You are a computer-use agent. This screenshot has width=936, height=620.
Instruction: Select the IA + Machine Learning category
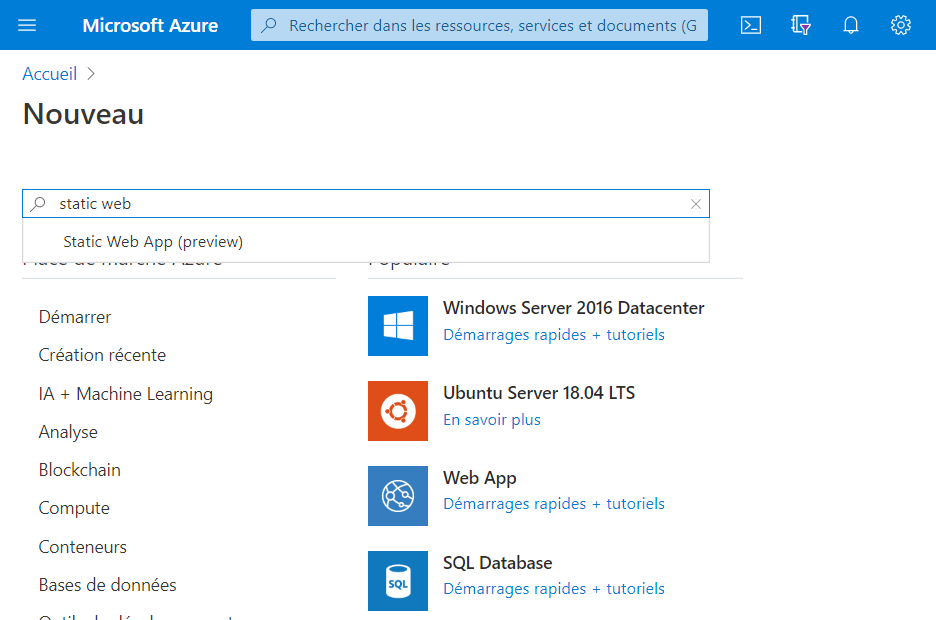click(x=126, y=394)
